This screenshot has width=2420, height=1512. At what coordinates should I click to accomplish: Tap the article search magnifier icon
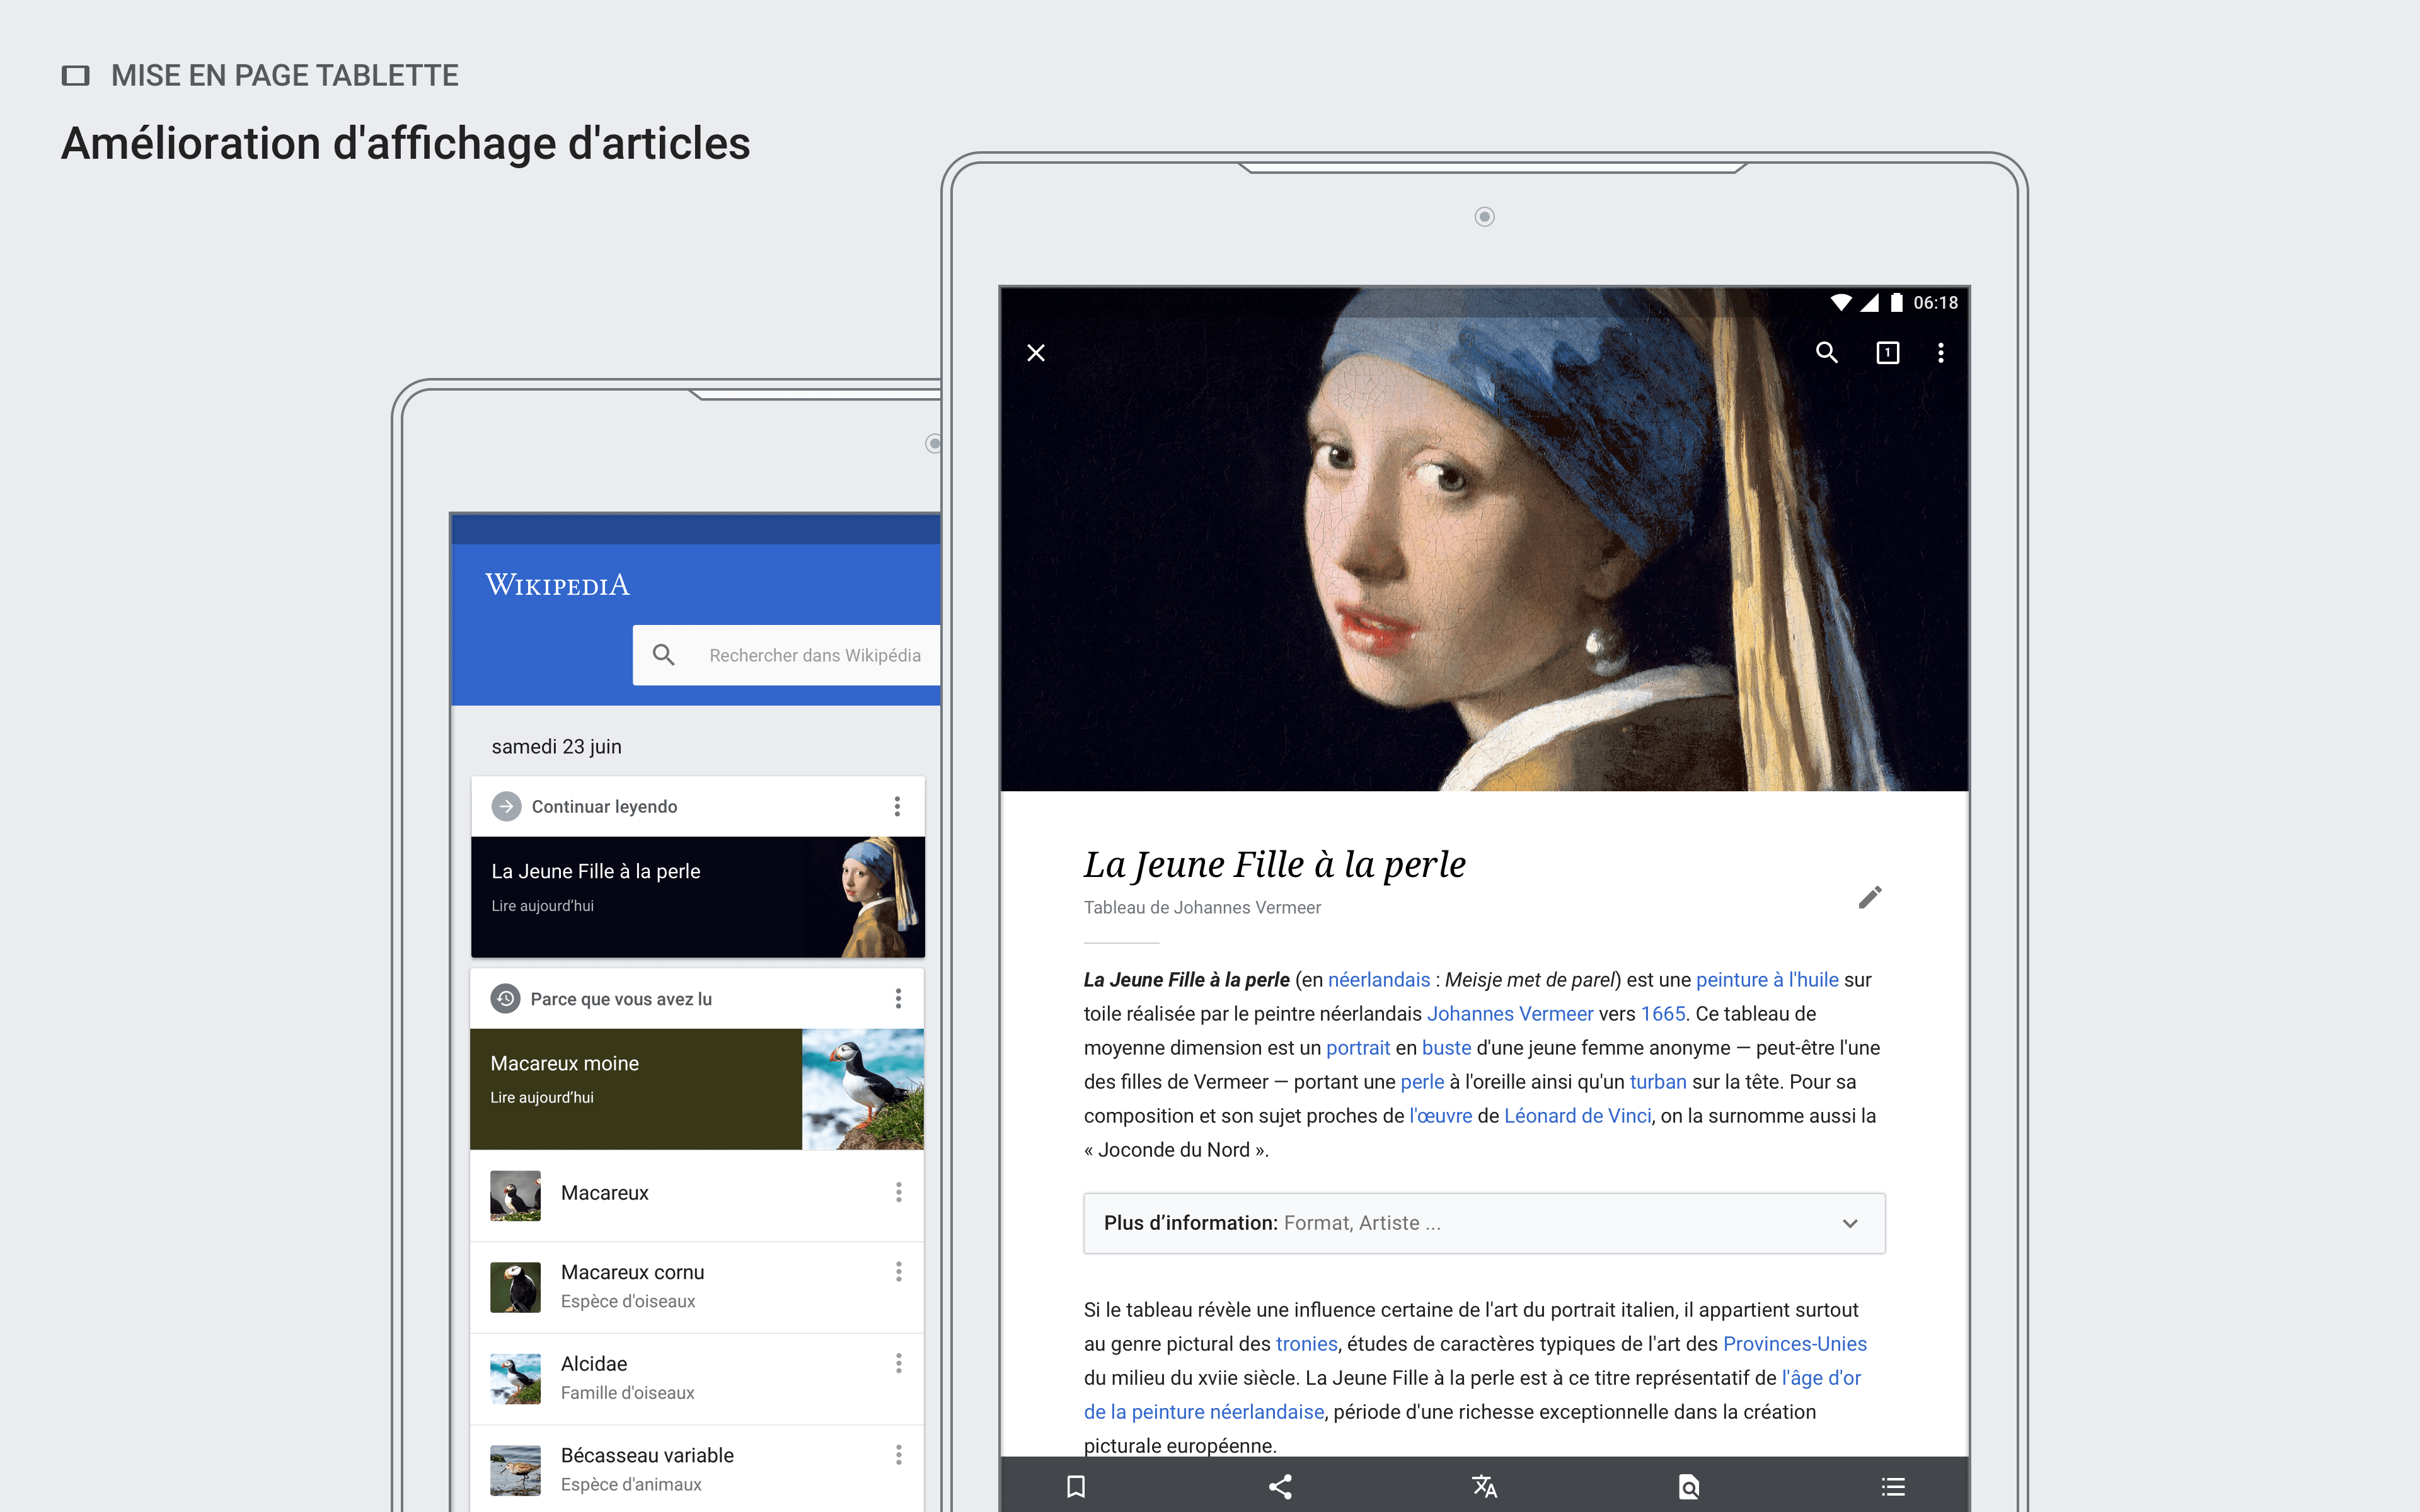click(x=1826, y=352)
